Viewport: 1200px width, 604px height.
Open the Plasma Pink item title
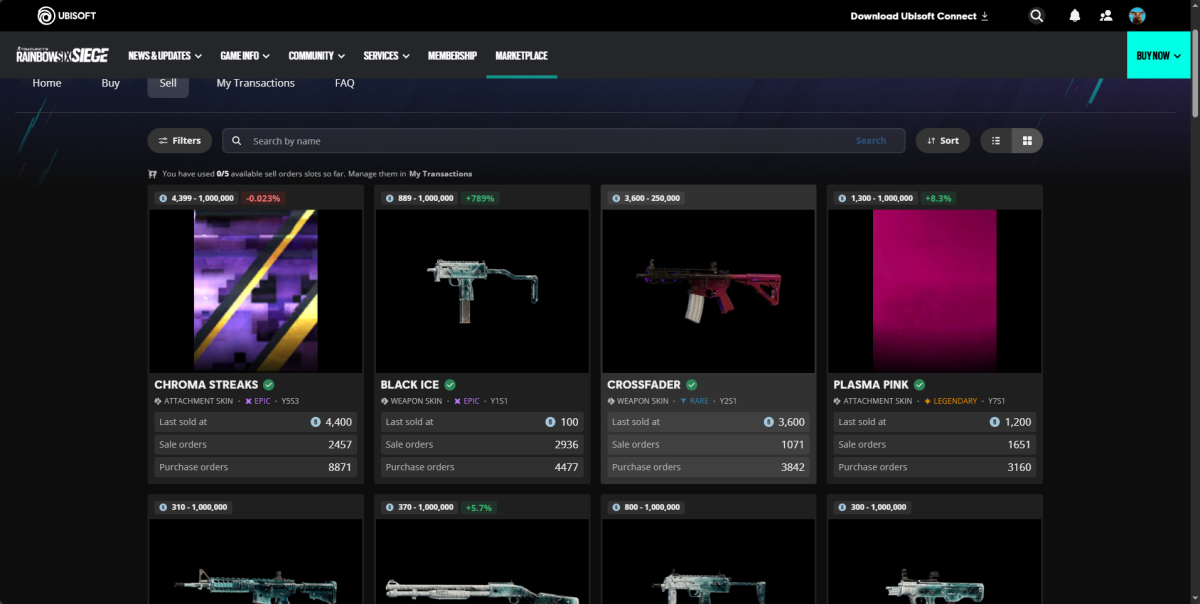point(871,385)
